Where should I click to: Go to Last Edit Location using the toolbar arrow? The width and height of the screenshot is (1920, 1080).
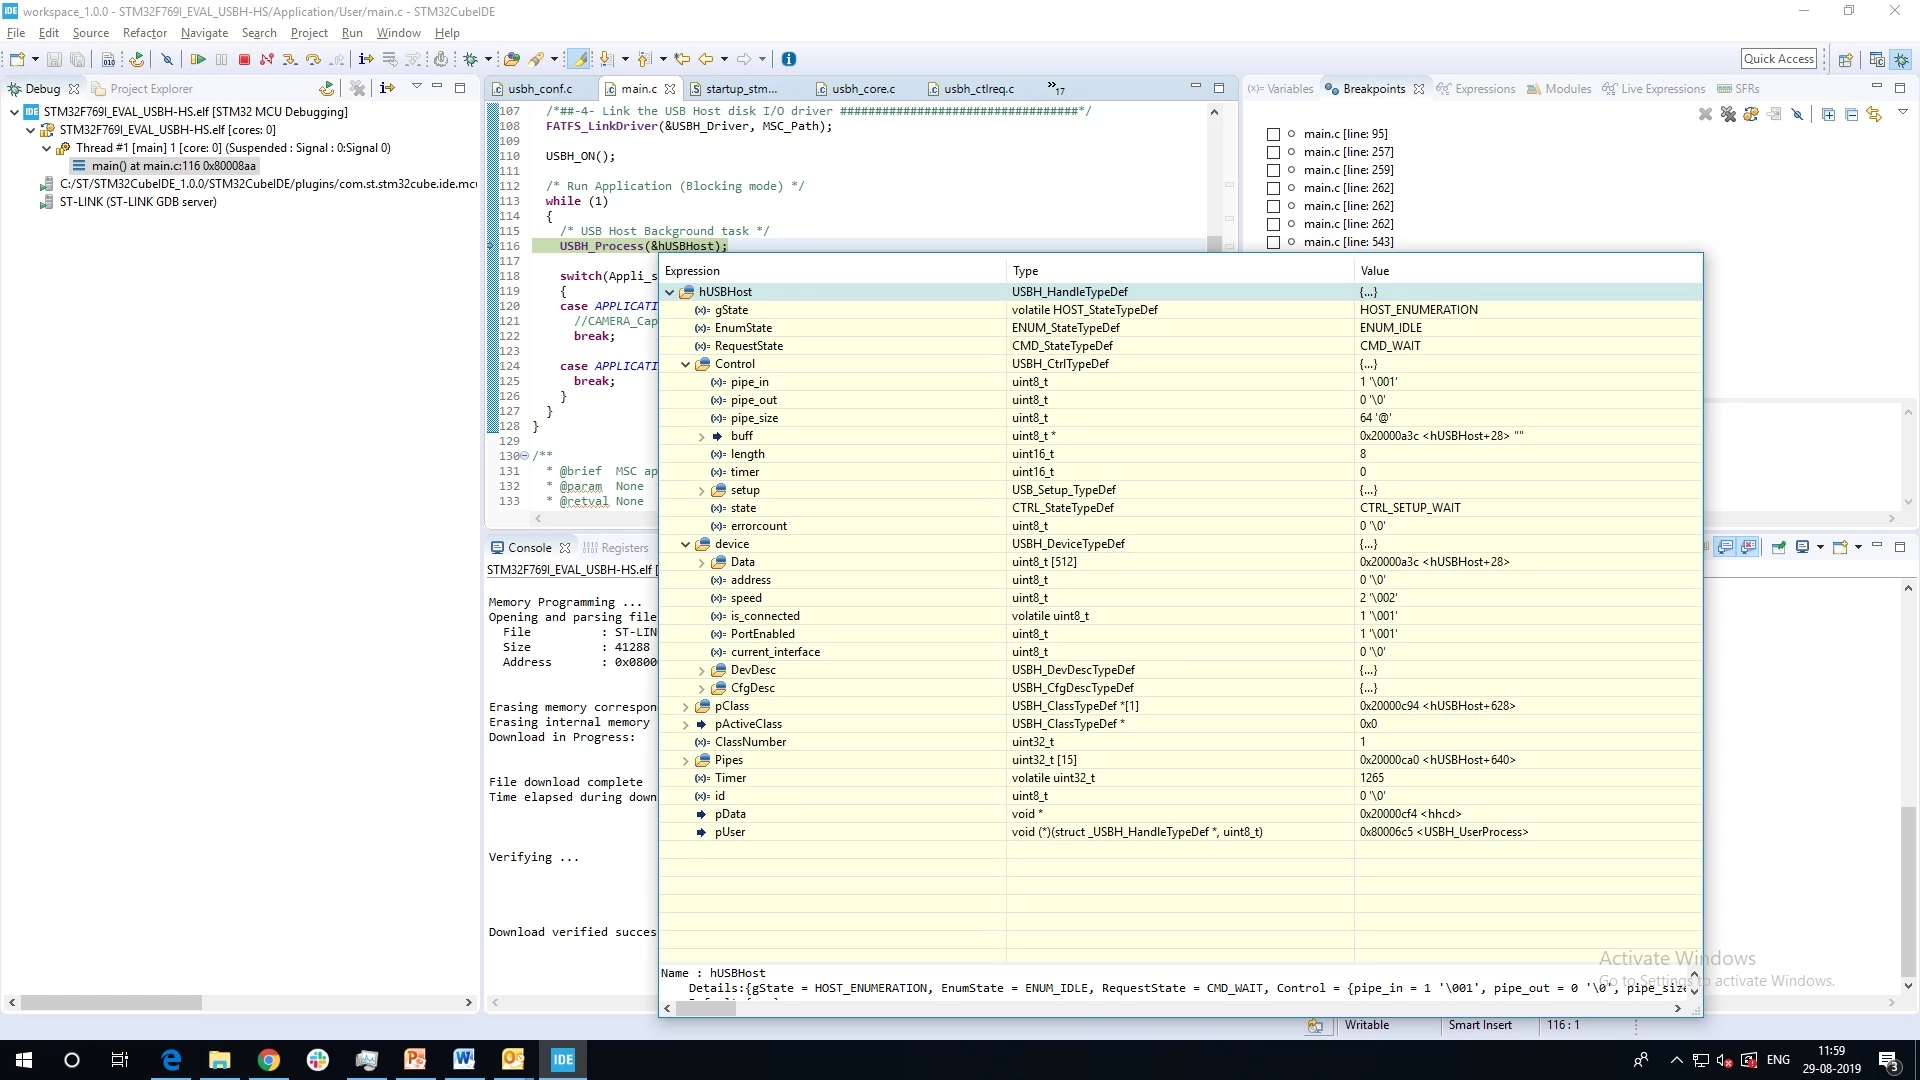pos(683,59)
